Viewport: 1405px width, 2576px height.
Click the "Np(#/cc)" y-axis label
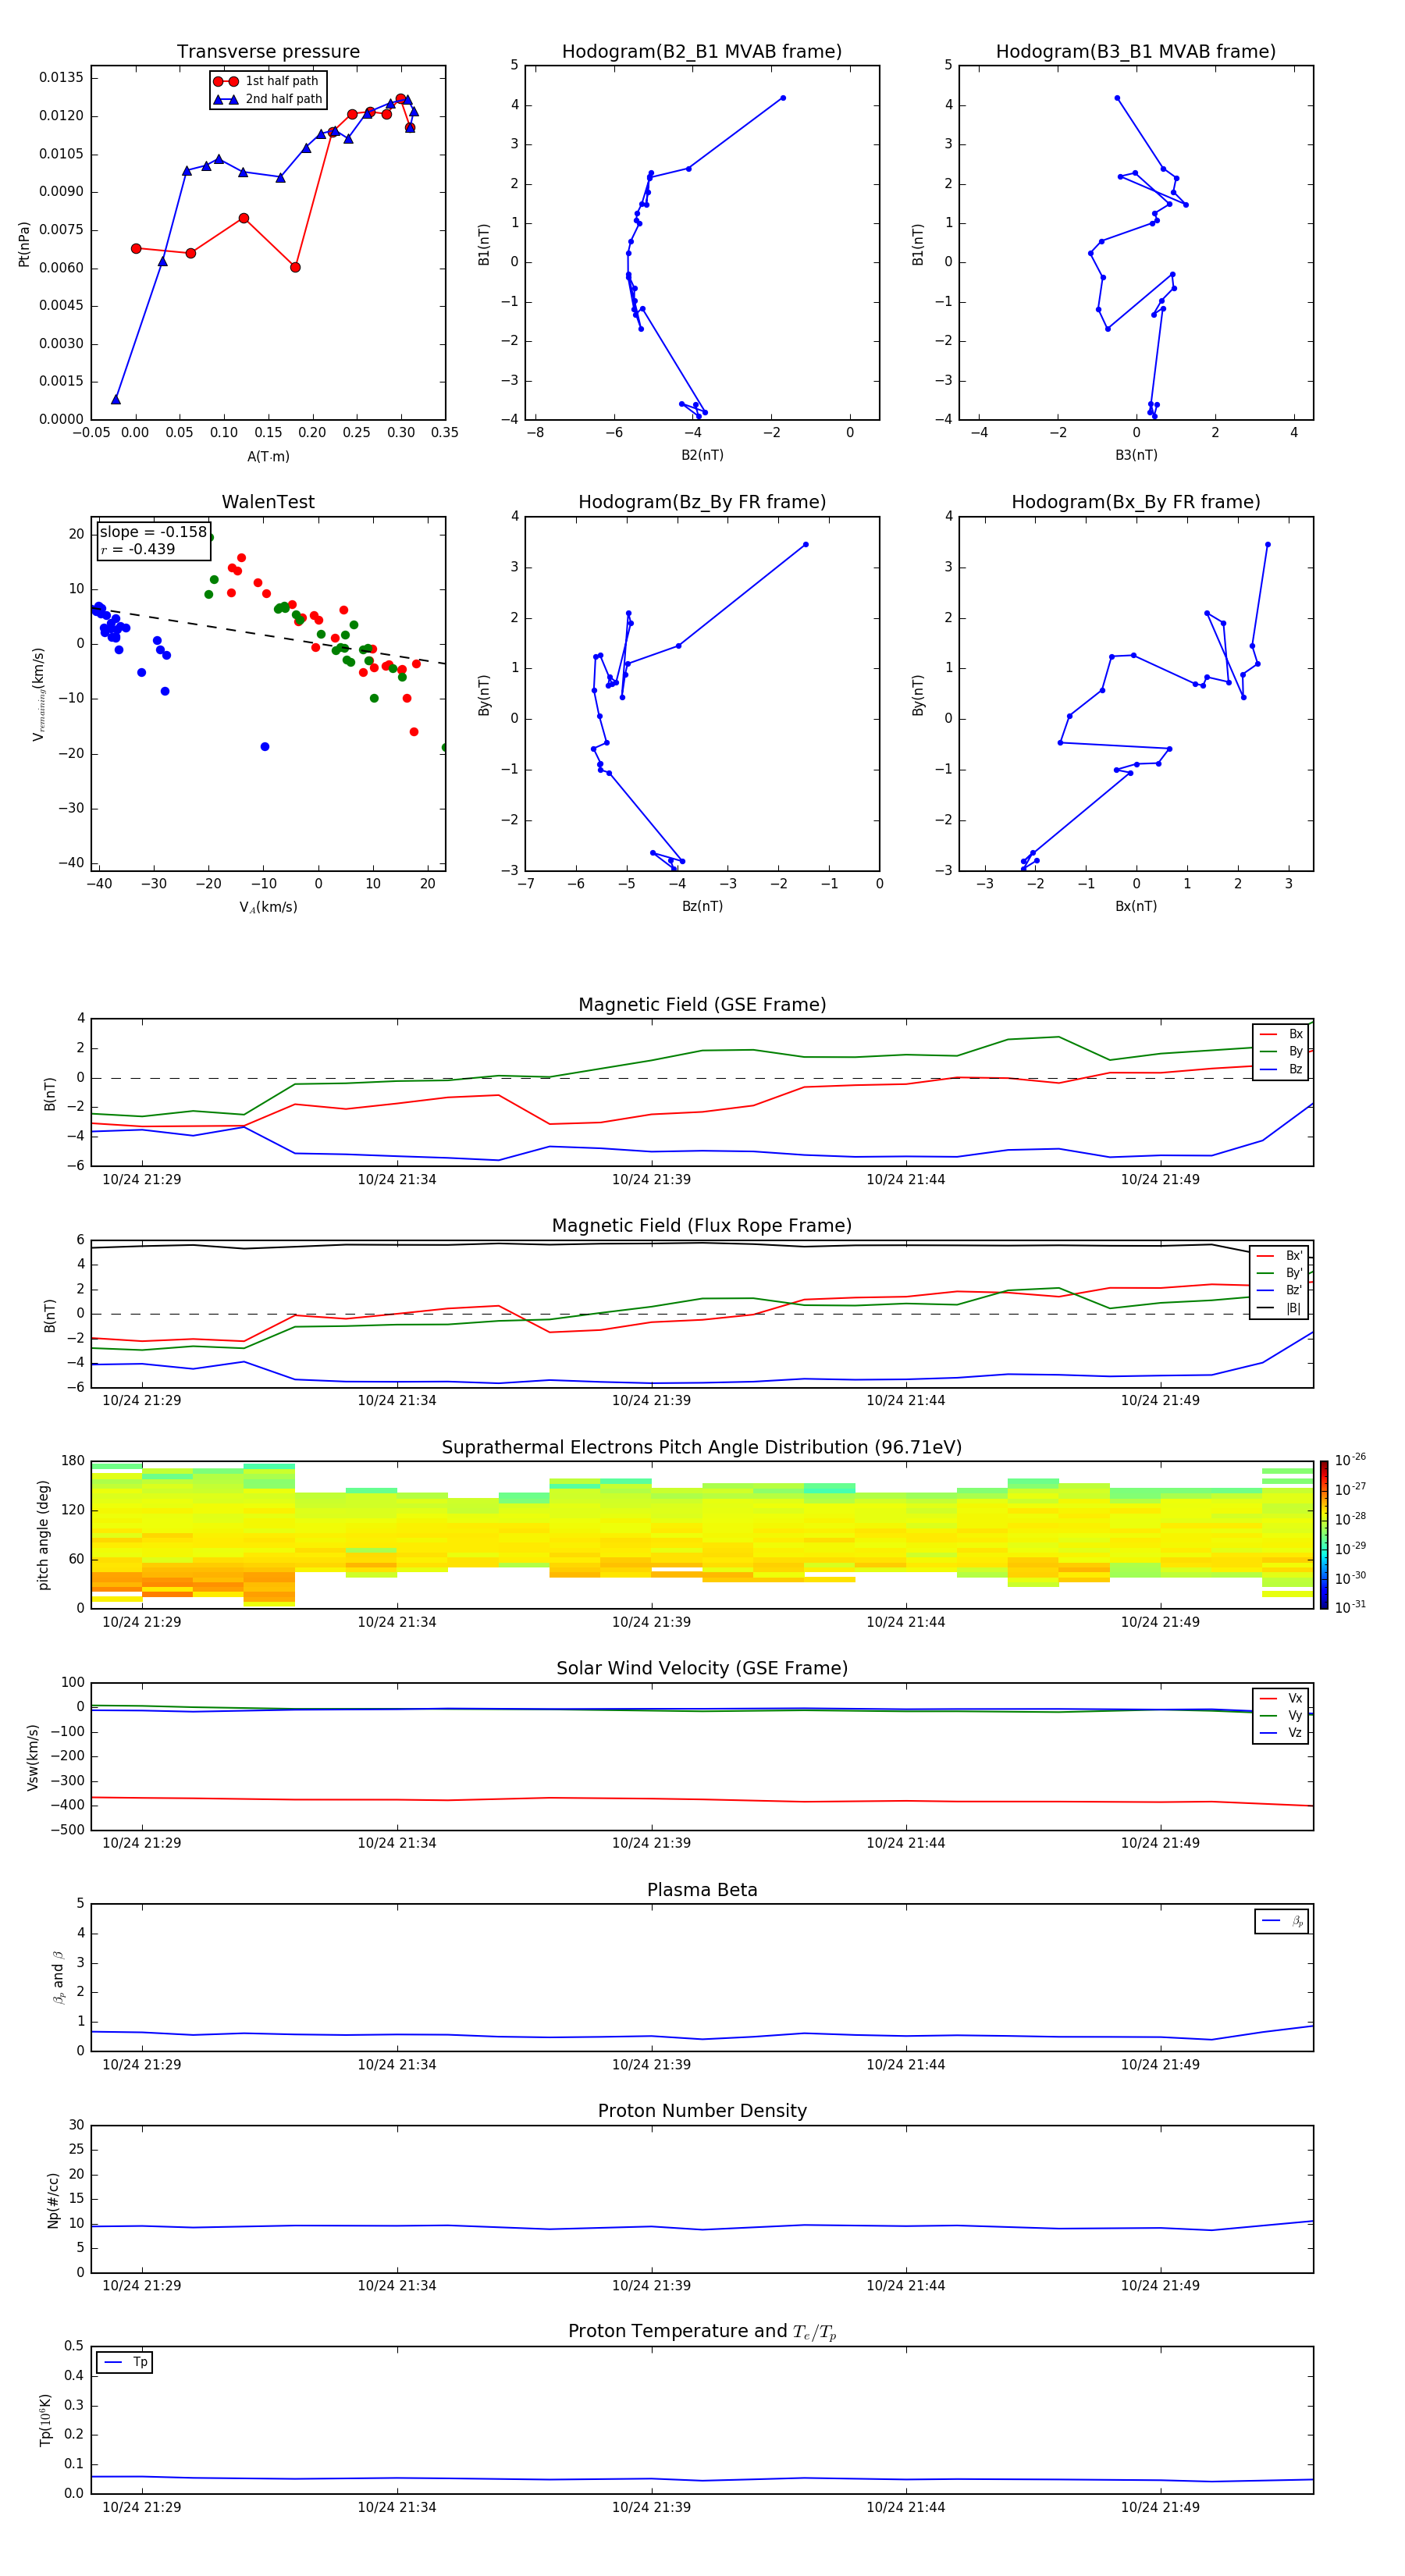(53, 2199)
